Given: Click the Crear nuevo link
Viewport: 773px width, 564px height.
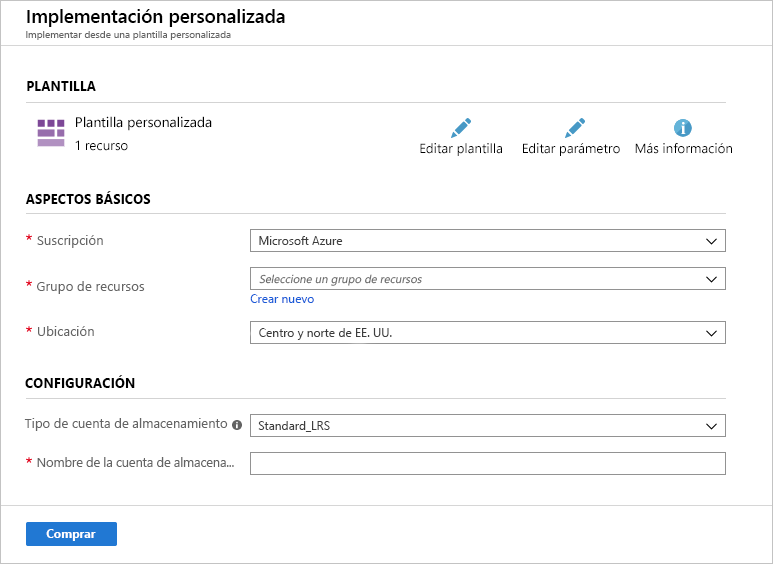Looking at the screenshot, I should pos(282,299).
